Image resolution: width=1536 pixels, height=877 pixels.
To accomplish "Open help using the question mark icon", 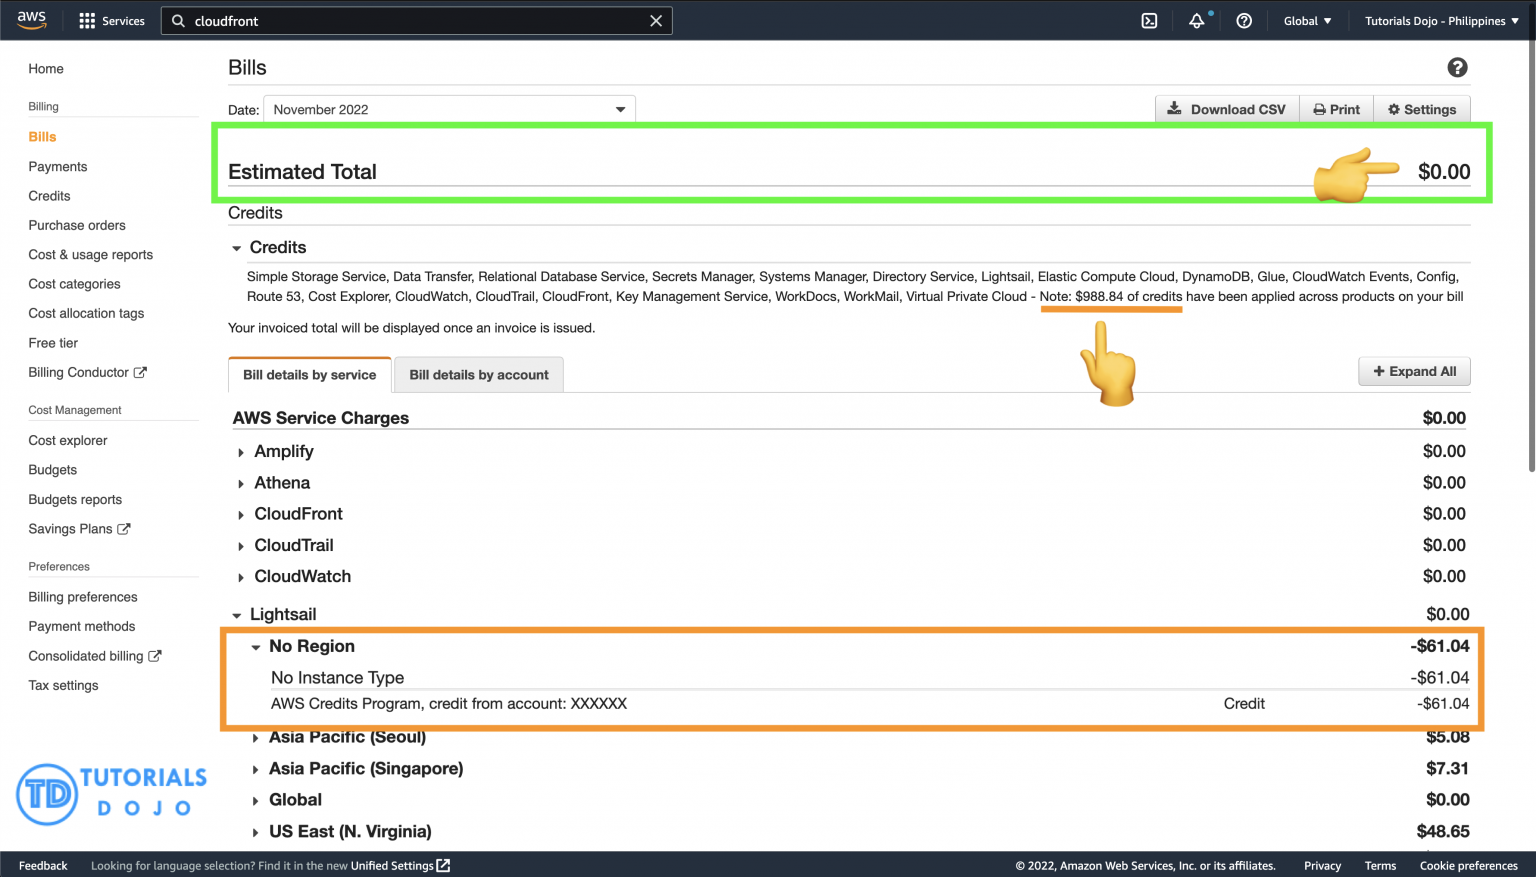I will click(x=1243, y=20).
